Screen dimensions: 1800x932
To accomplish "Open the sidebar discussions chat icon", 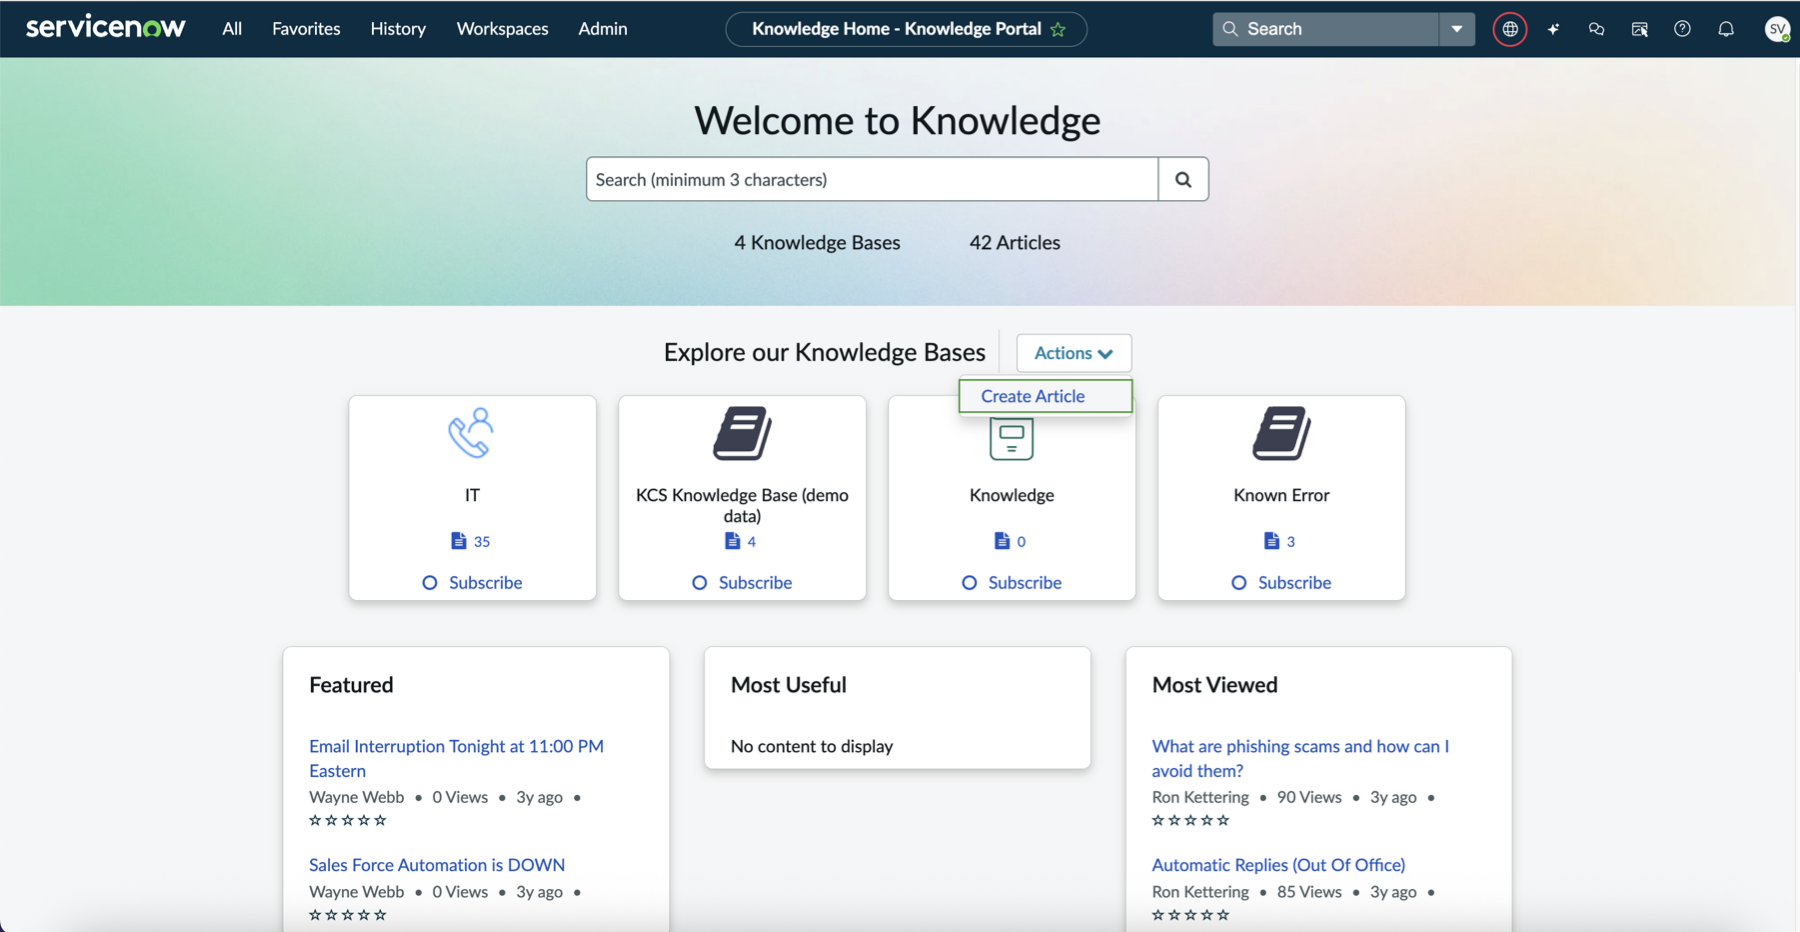I will coord(1596,29).
